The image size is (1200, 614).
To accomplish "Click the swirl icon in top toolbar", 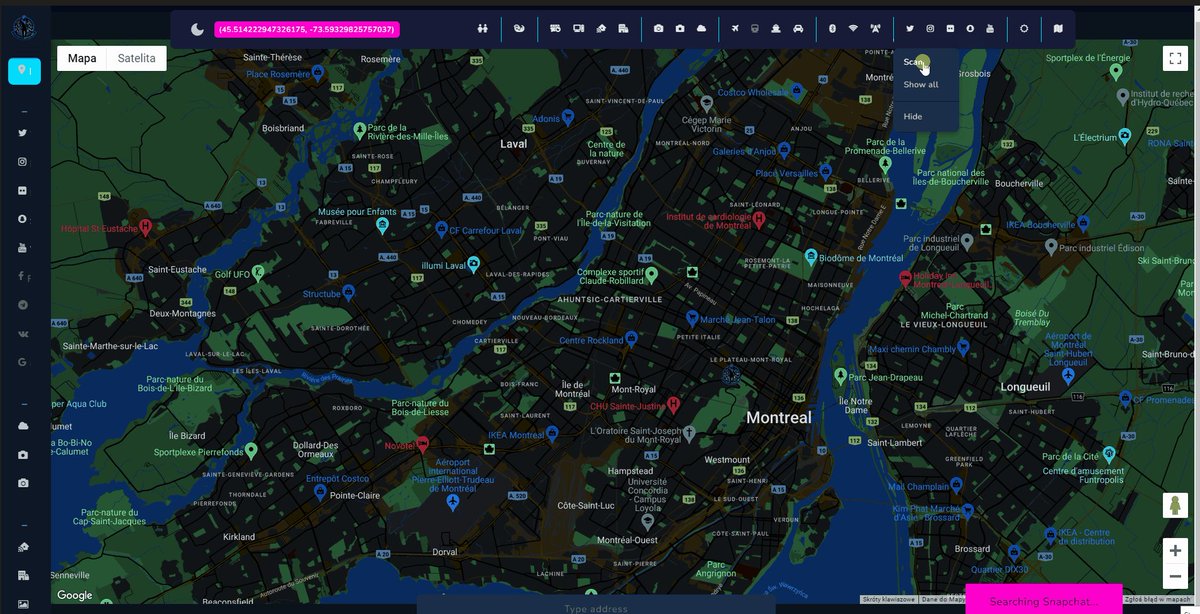I will pos(519,29).
